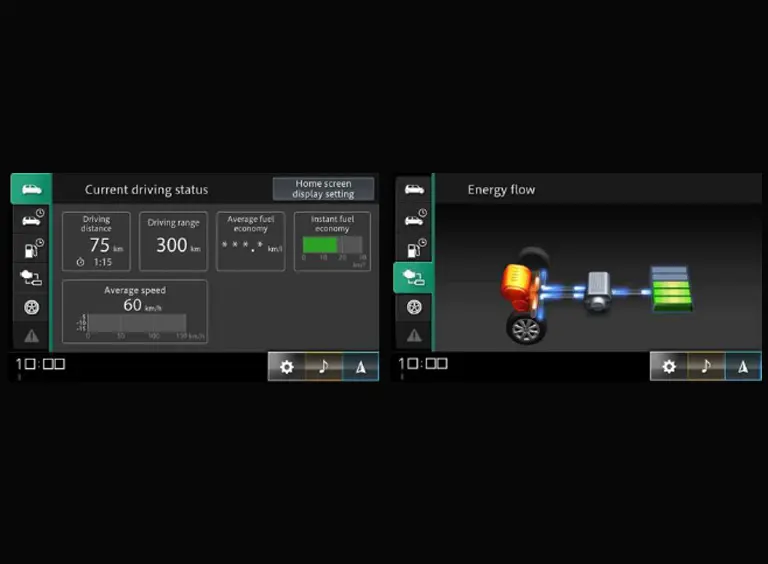
Task: Open navigation arrow on left screen
Action: click(x=360, y=366)
